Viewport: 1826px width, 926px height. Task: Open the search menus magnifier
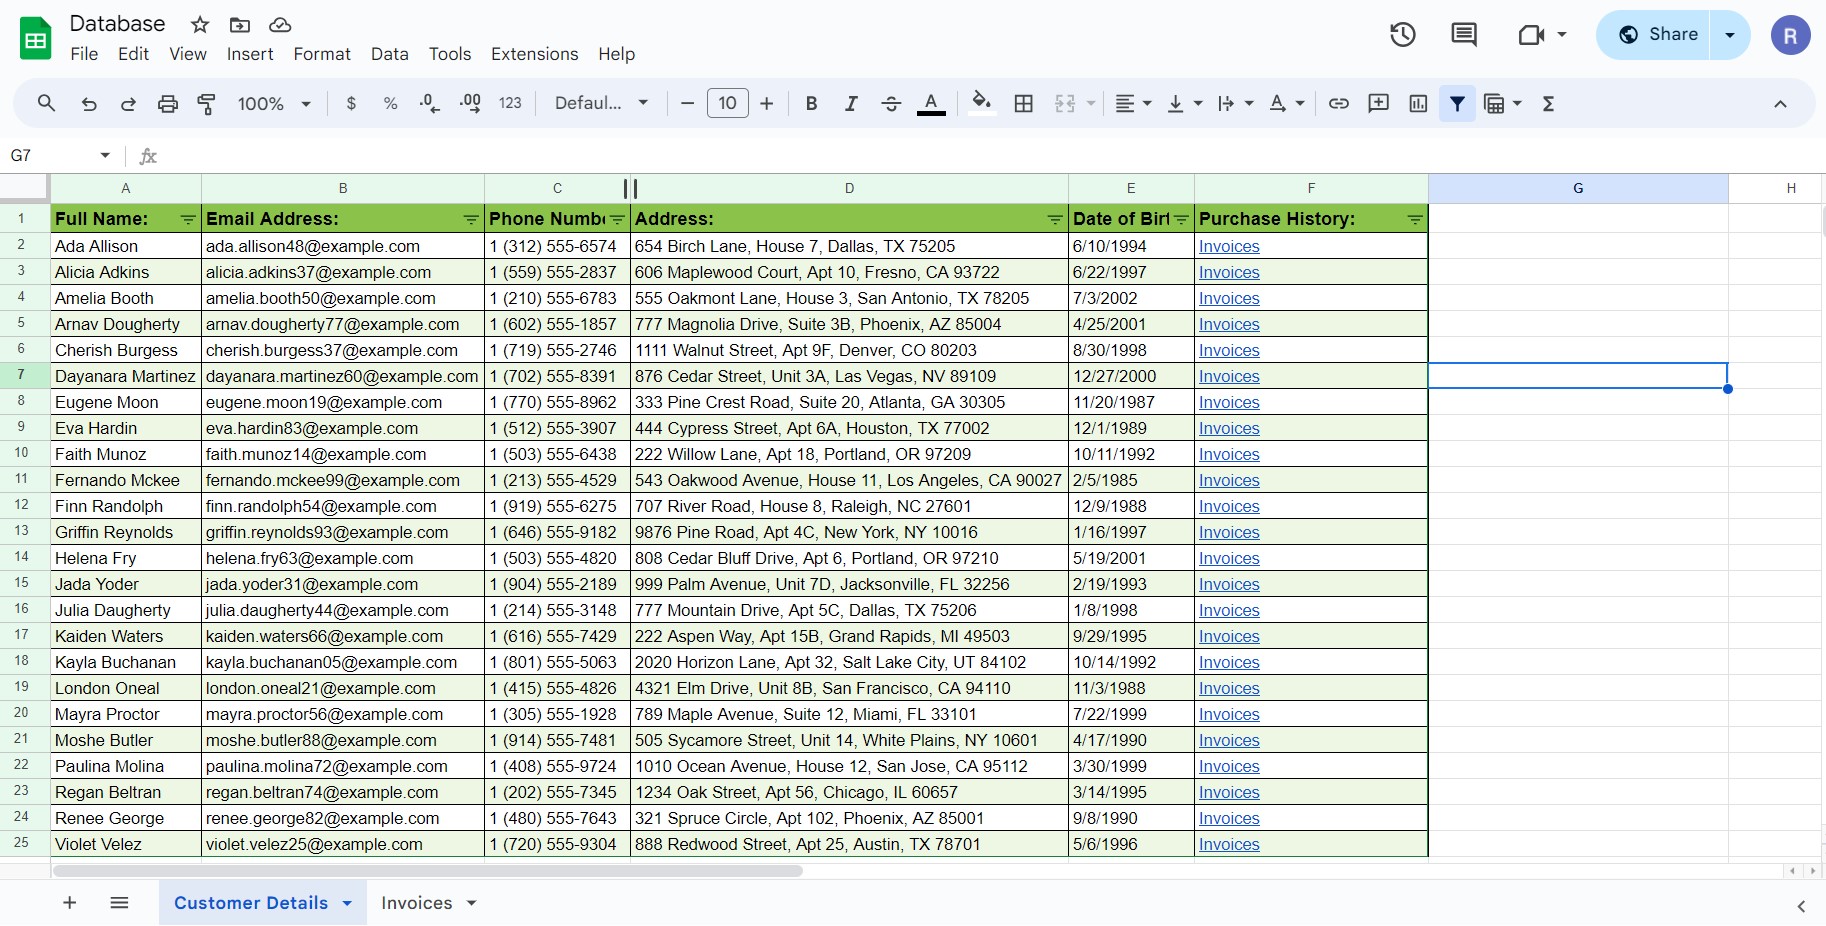pyautogui.click(x=46, y=103)
